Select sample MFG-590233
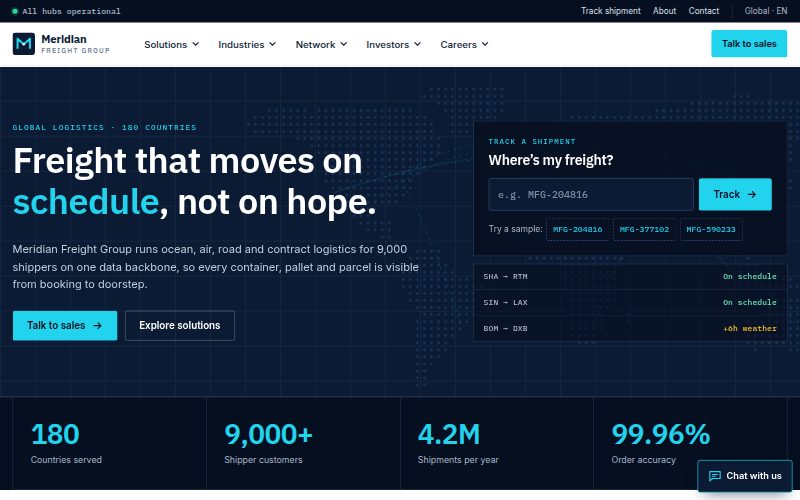Viewport: 800px width, 500px height. tap(711, 230)
